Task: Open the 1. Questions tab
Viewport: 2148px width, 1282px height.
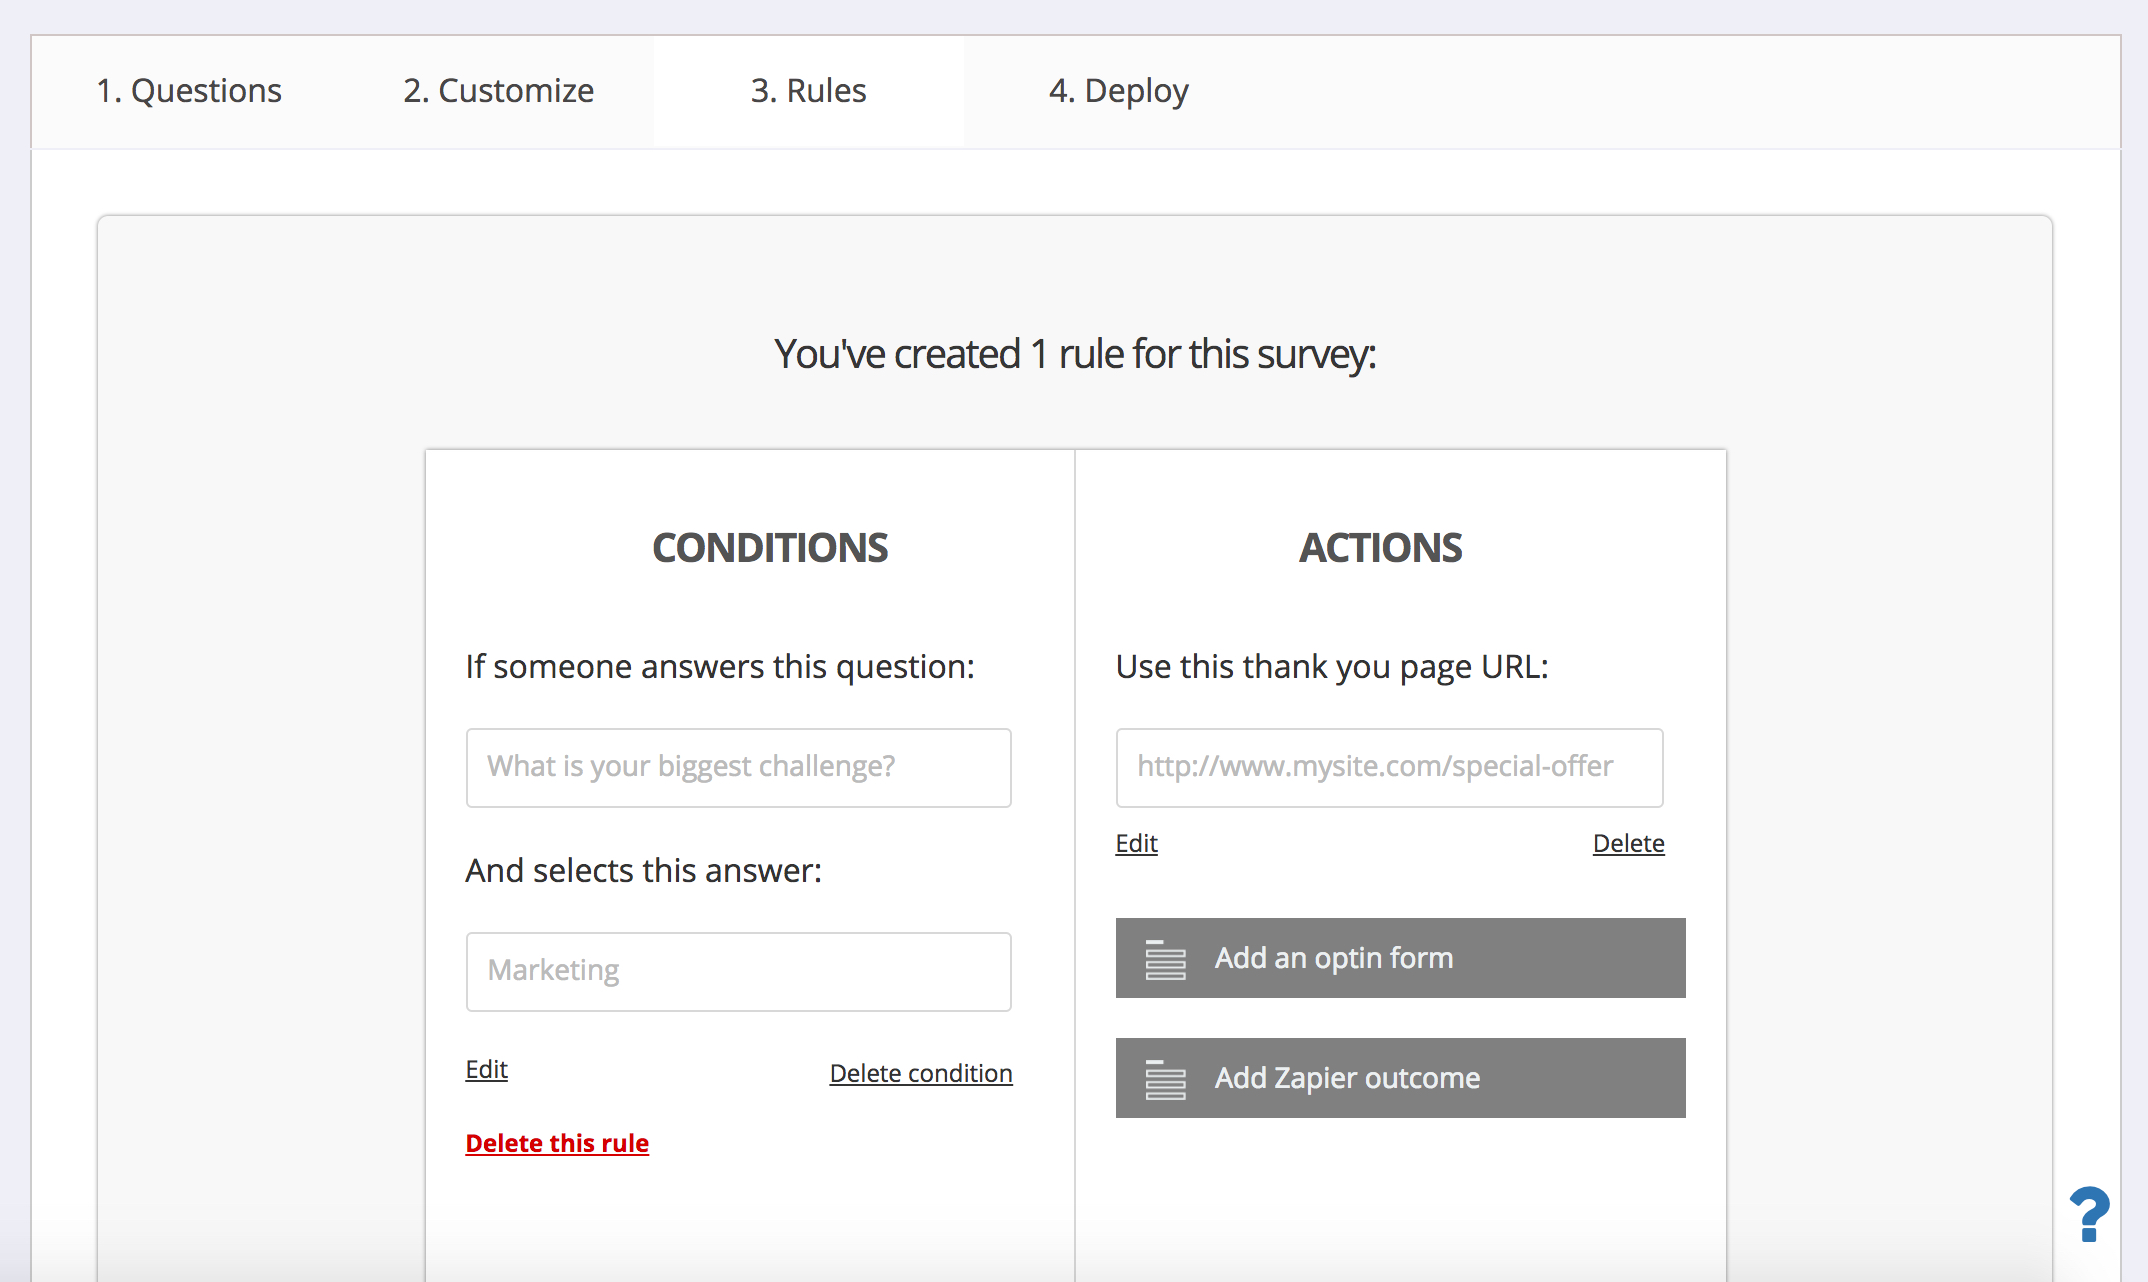Action: tap(189, 91)
